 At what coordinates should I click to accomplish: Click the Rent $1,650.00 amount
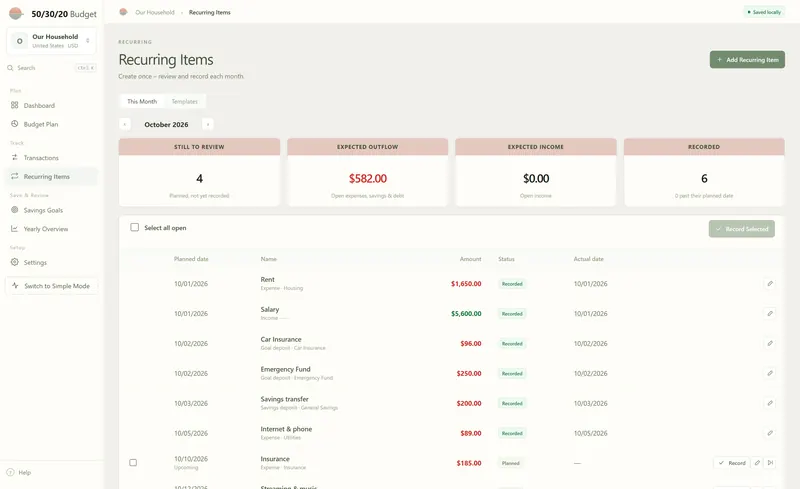(x=466, y=284)
